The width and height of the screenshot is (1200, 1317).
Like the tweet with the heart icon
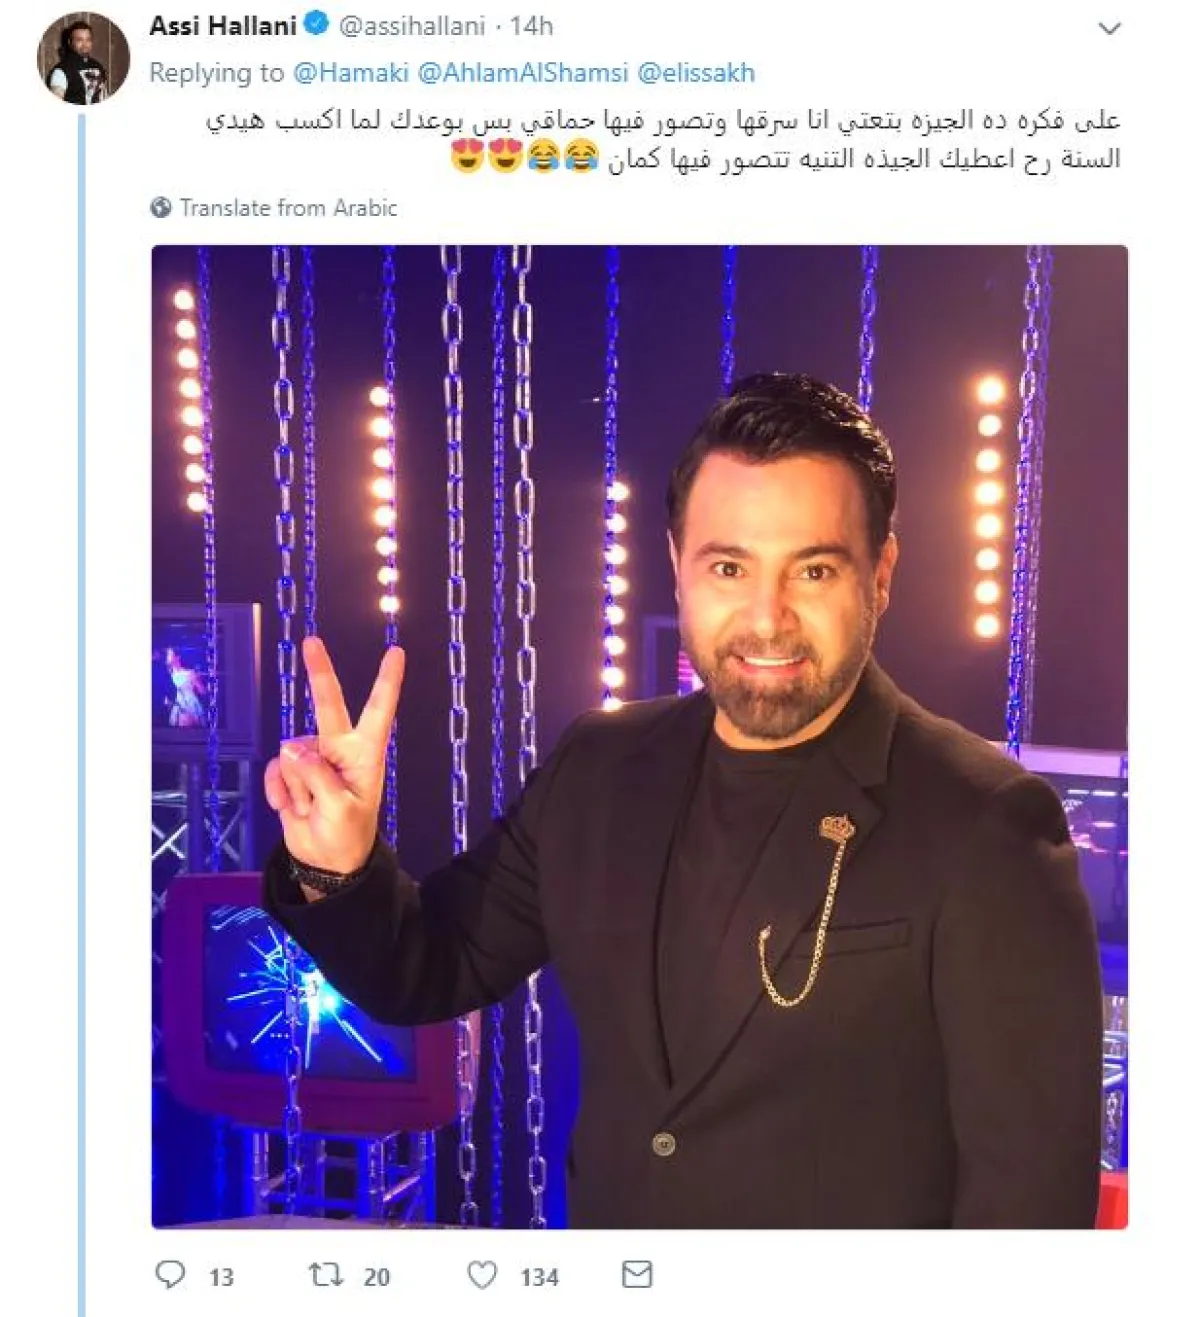[483, 1275]
